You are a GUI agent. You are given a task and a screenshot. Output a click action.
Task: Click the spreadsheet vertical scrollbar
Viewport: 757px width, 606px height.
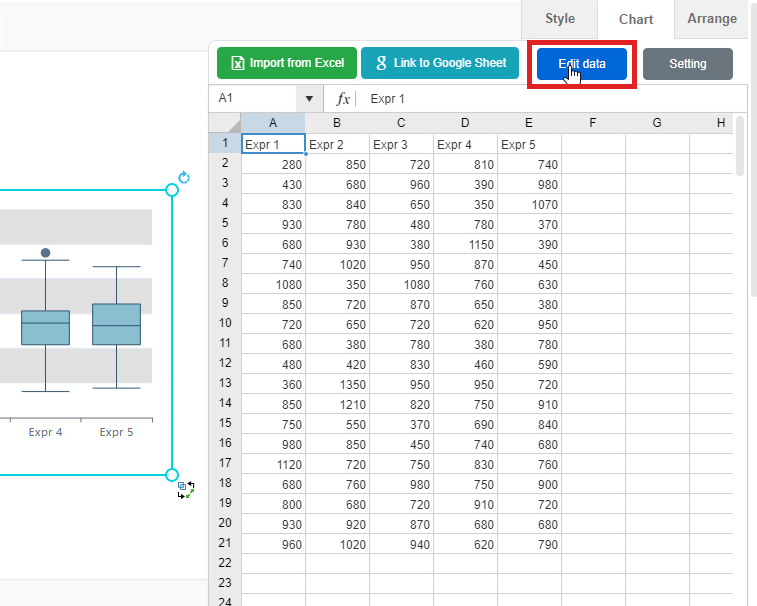point(740,145)
